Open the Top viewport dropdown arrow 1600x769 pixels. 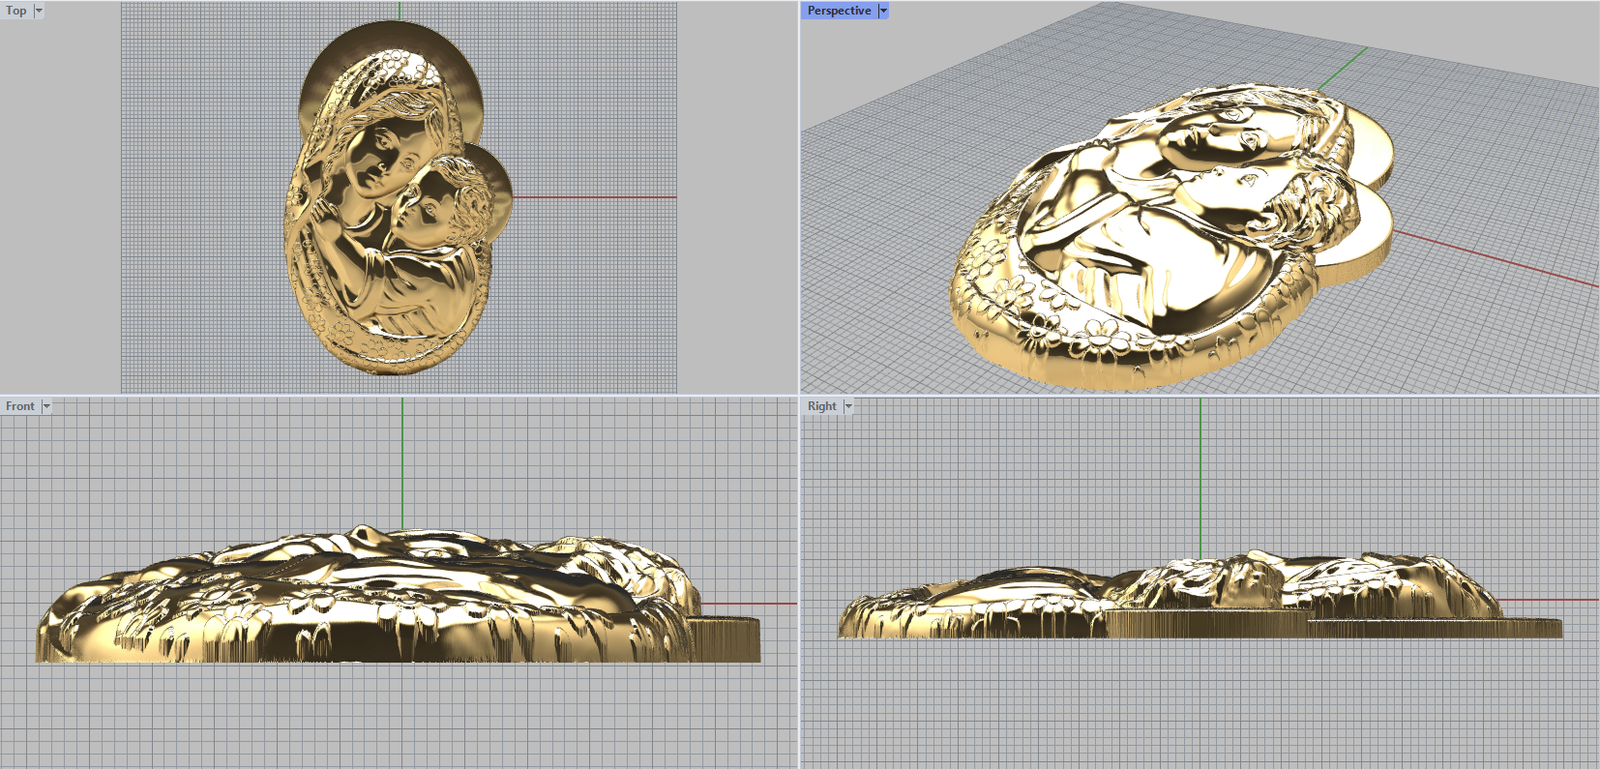coord(39,11)
